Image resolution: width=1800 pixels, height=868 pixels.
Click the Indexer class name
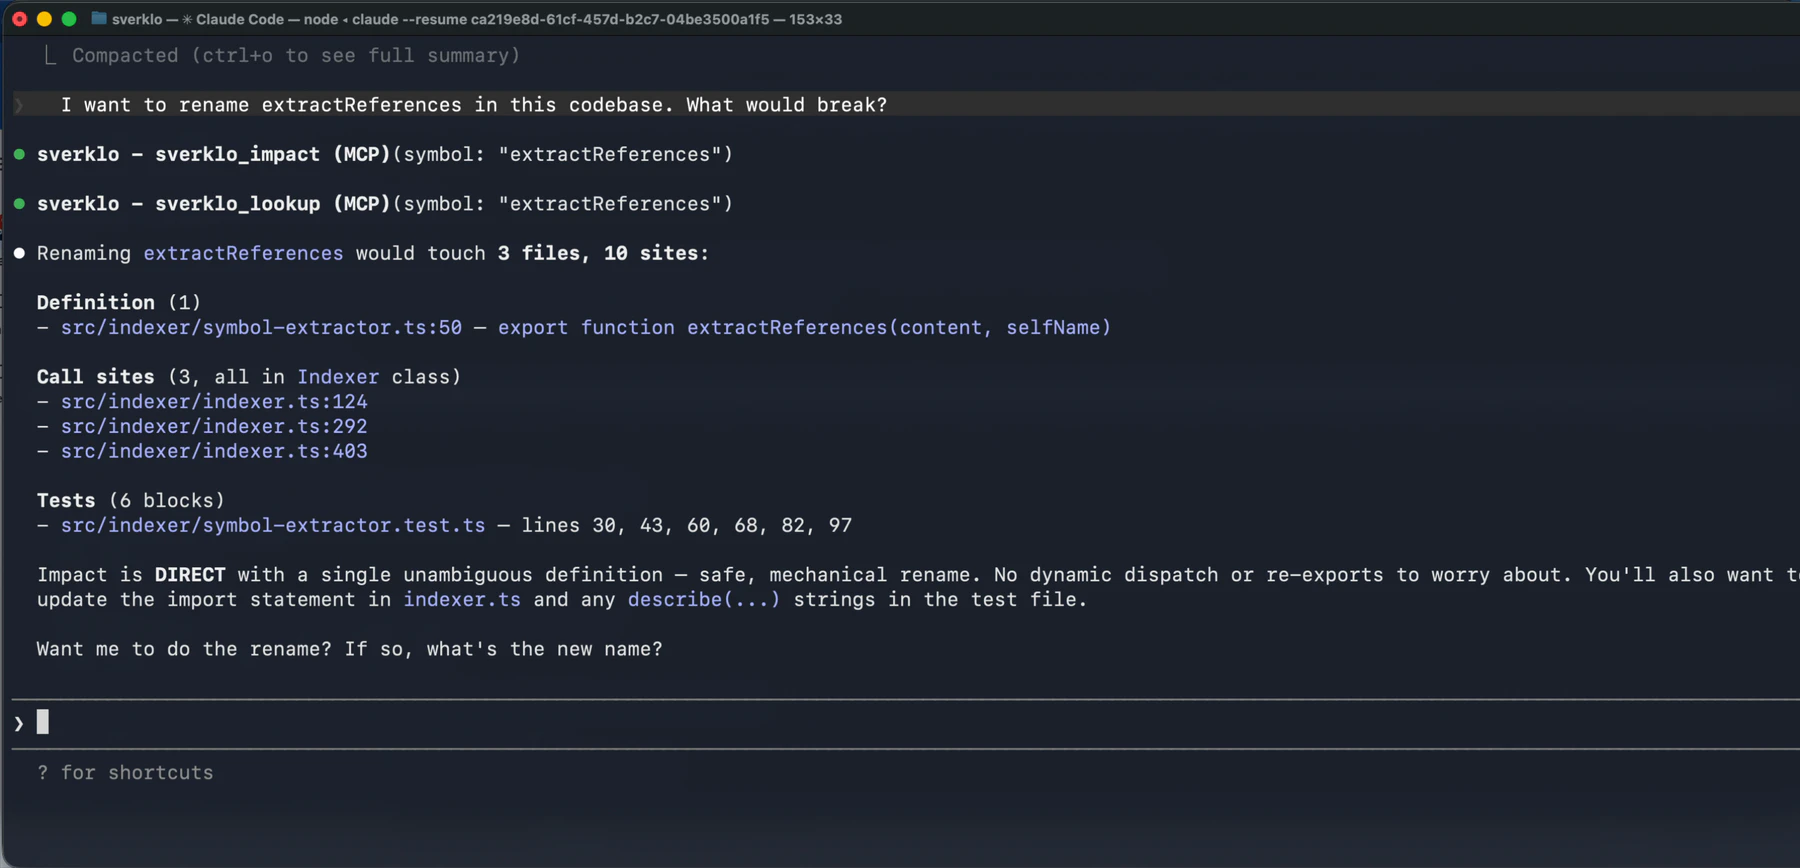(337, 377)
